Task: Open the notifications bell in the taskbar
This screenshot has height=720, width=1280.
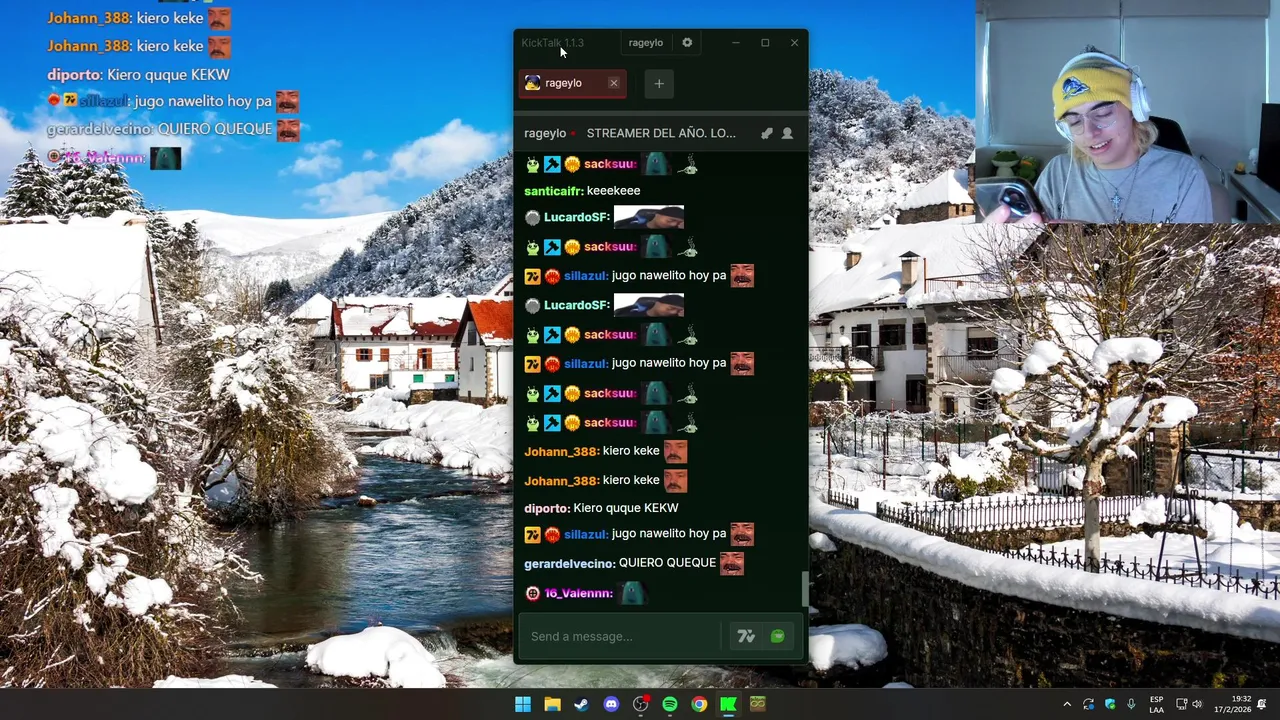Action: tap(1262, 705)
